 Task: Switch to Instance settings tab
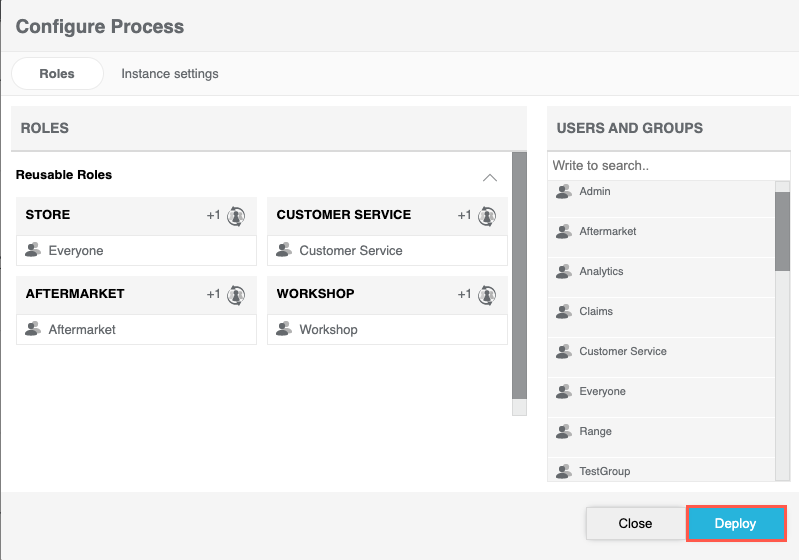coord(170,74)
